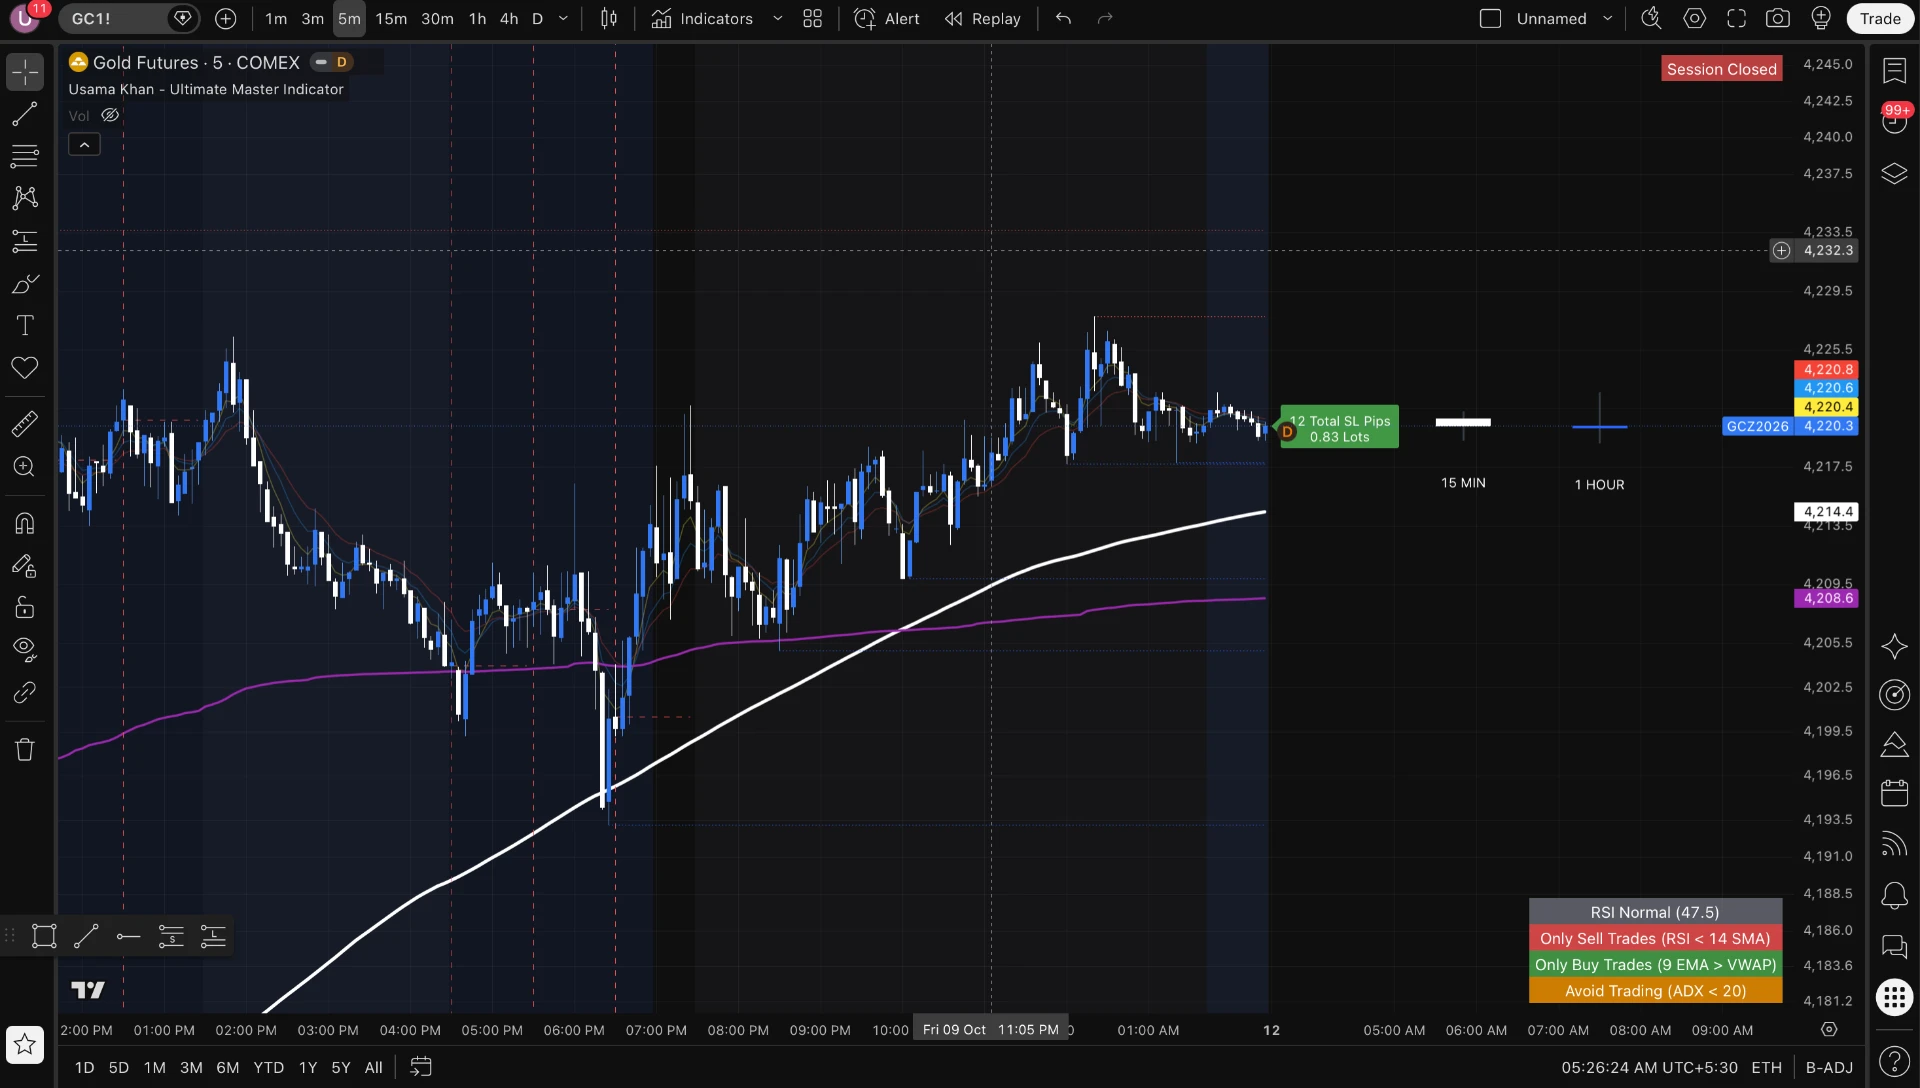Open the quick search icon
This screenshot has width=1920, height=1088.
(1651, 18)
